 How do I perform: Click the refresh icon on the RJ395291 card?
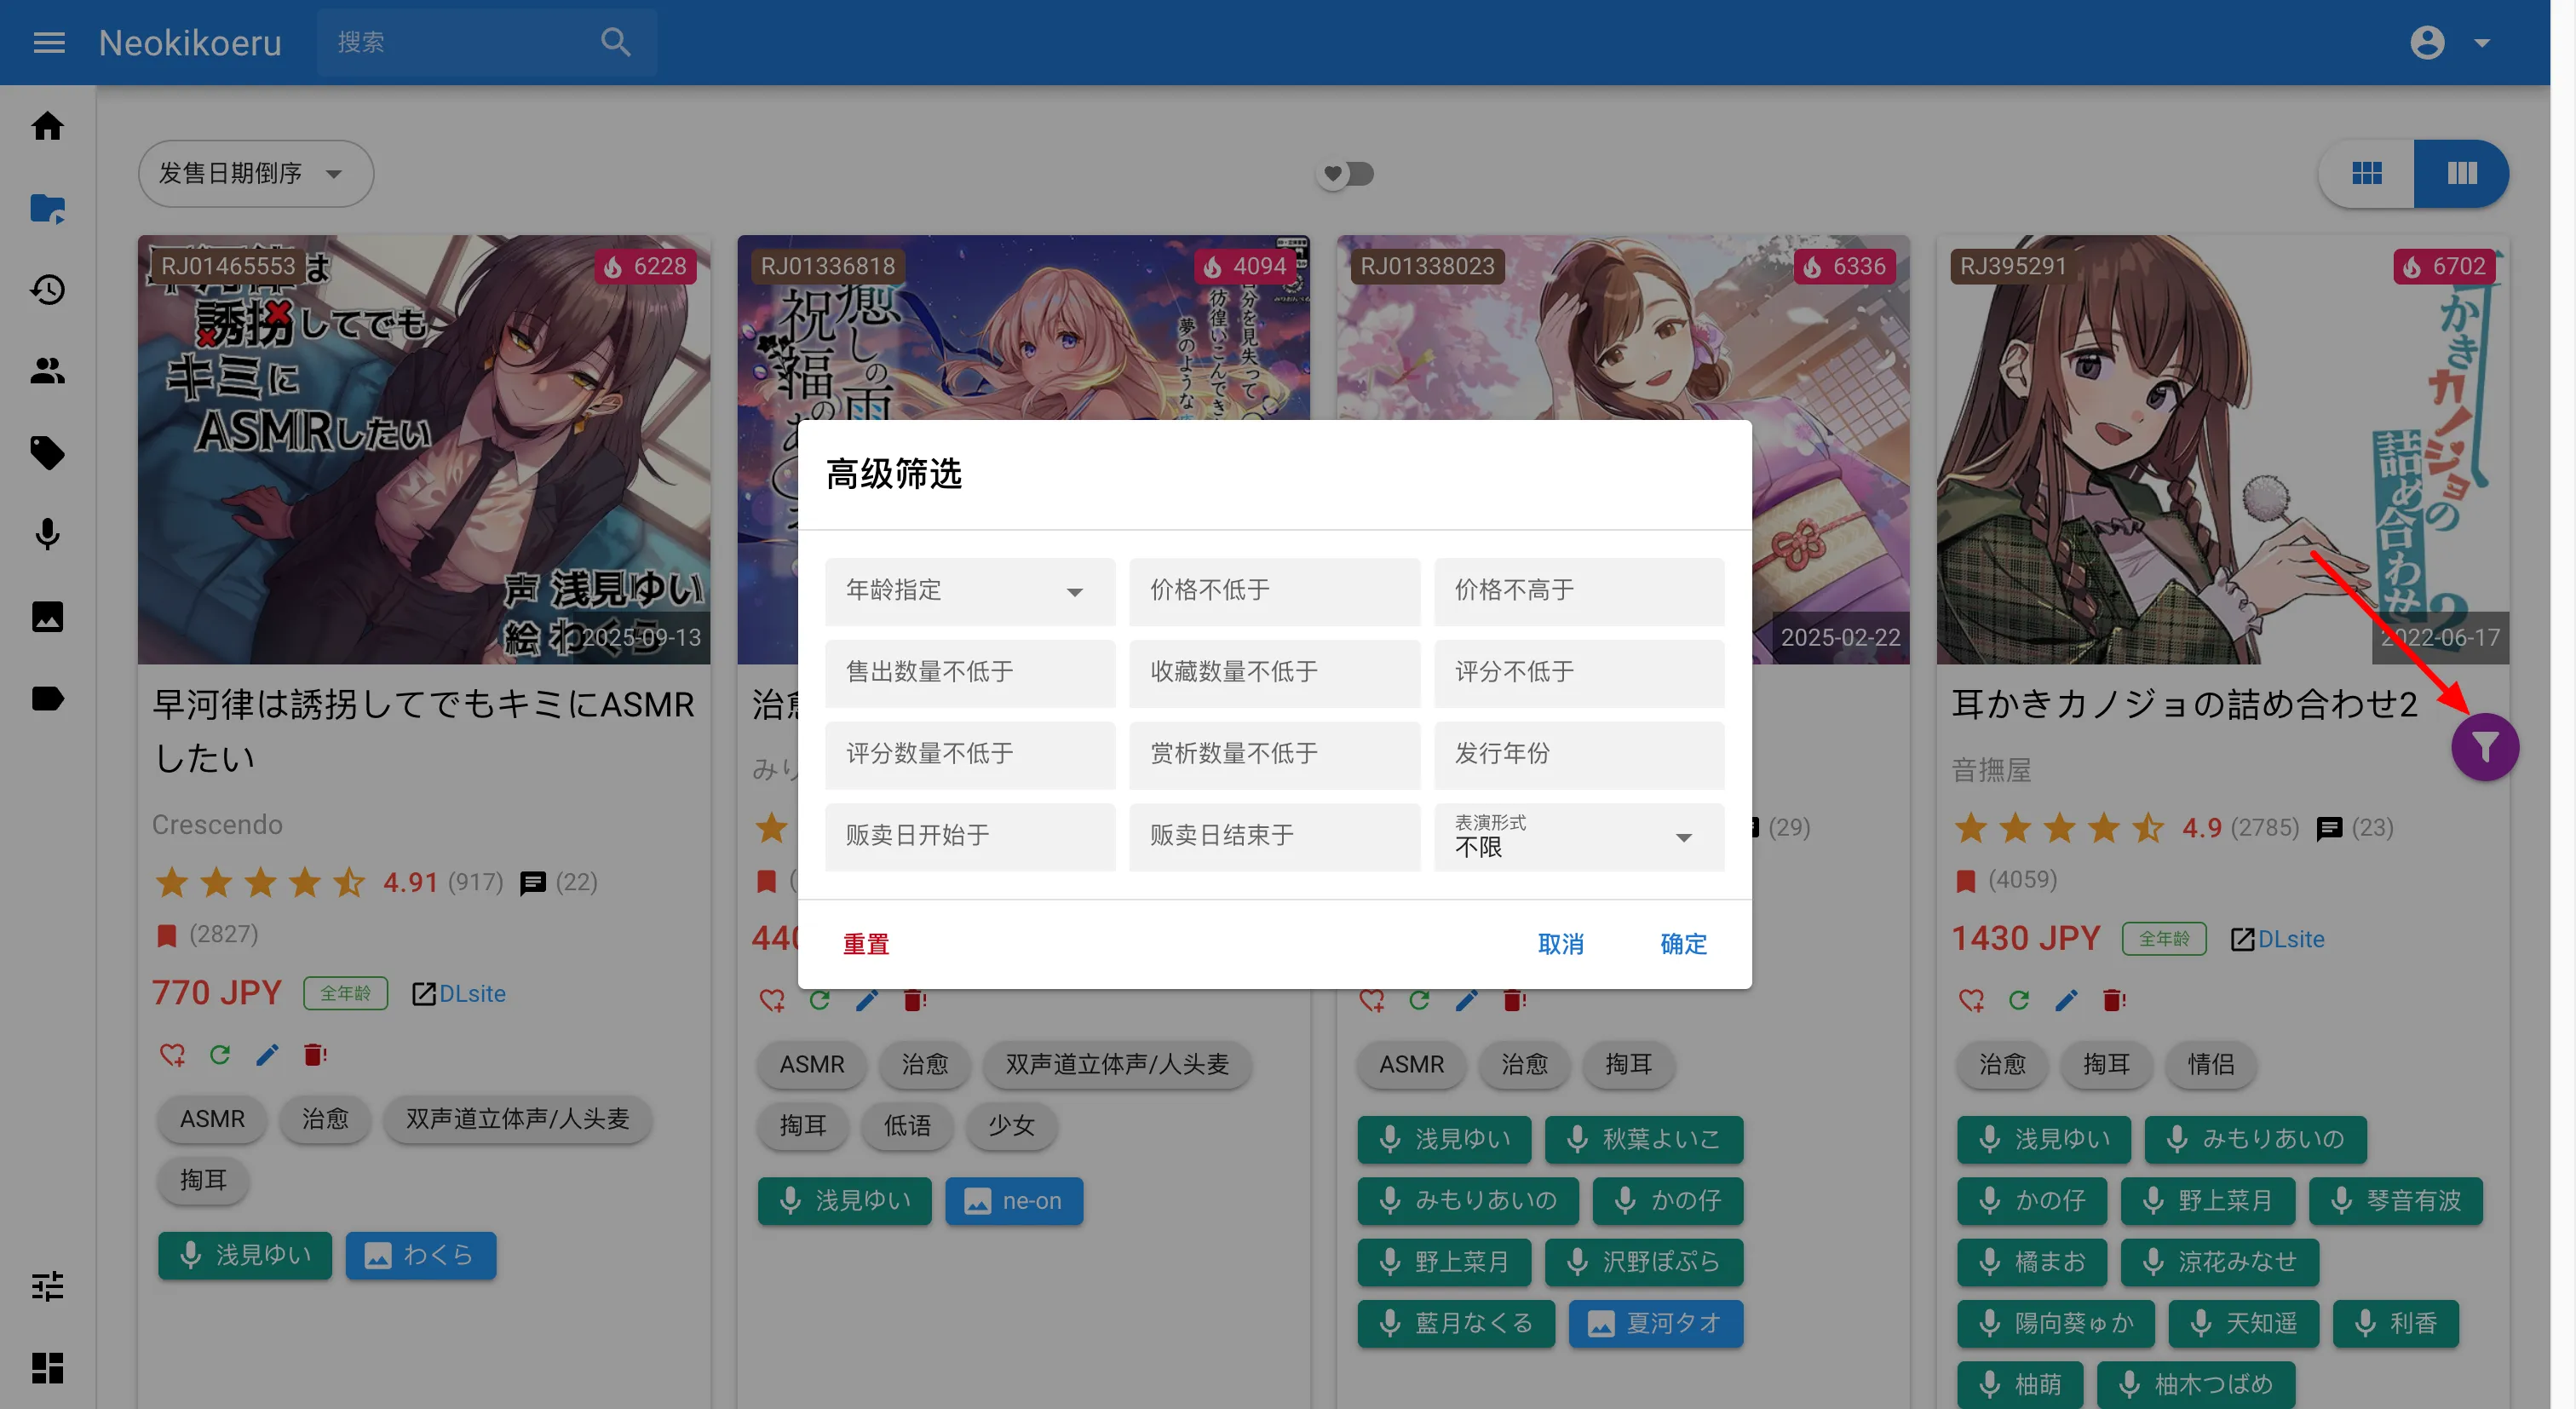click(x=2019, y=1000)
